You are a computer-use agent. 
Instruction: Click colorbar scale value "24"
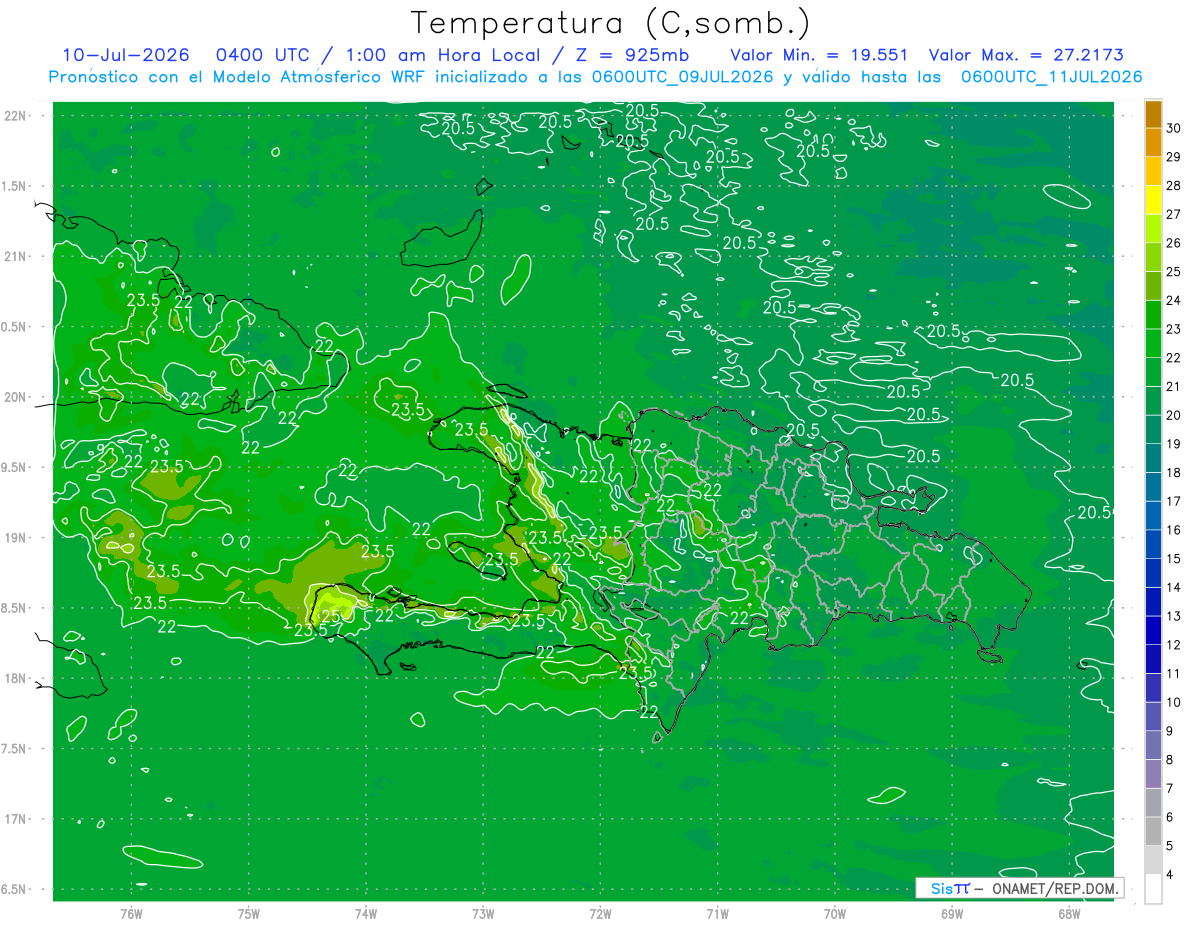tap(1174, 300)
